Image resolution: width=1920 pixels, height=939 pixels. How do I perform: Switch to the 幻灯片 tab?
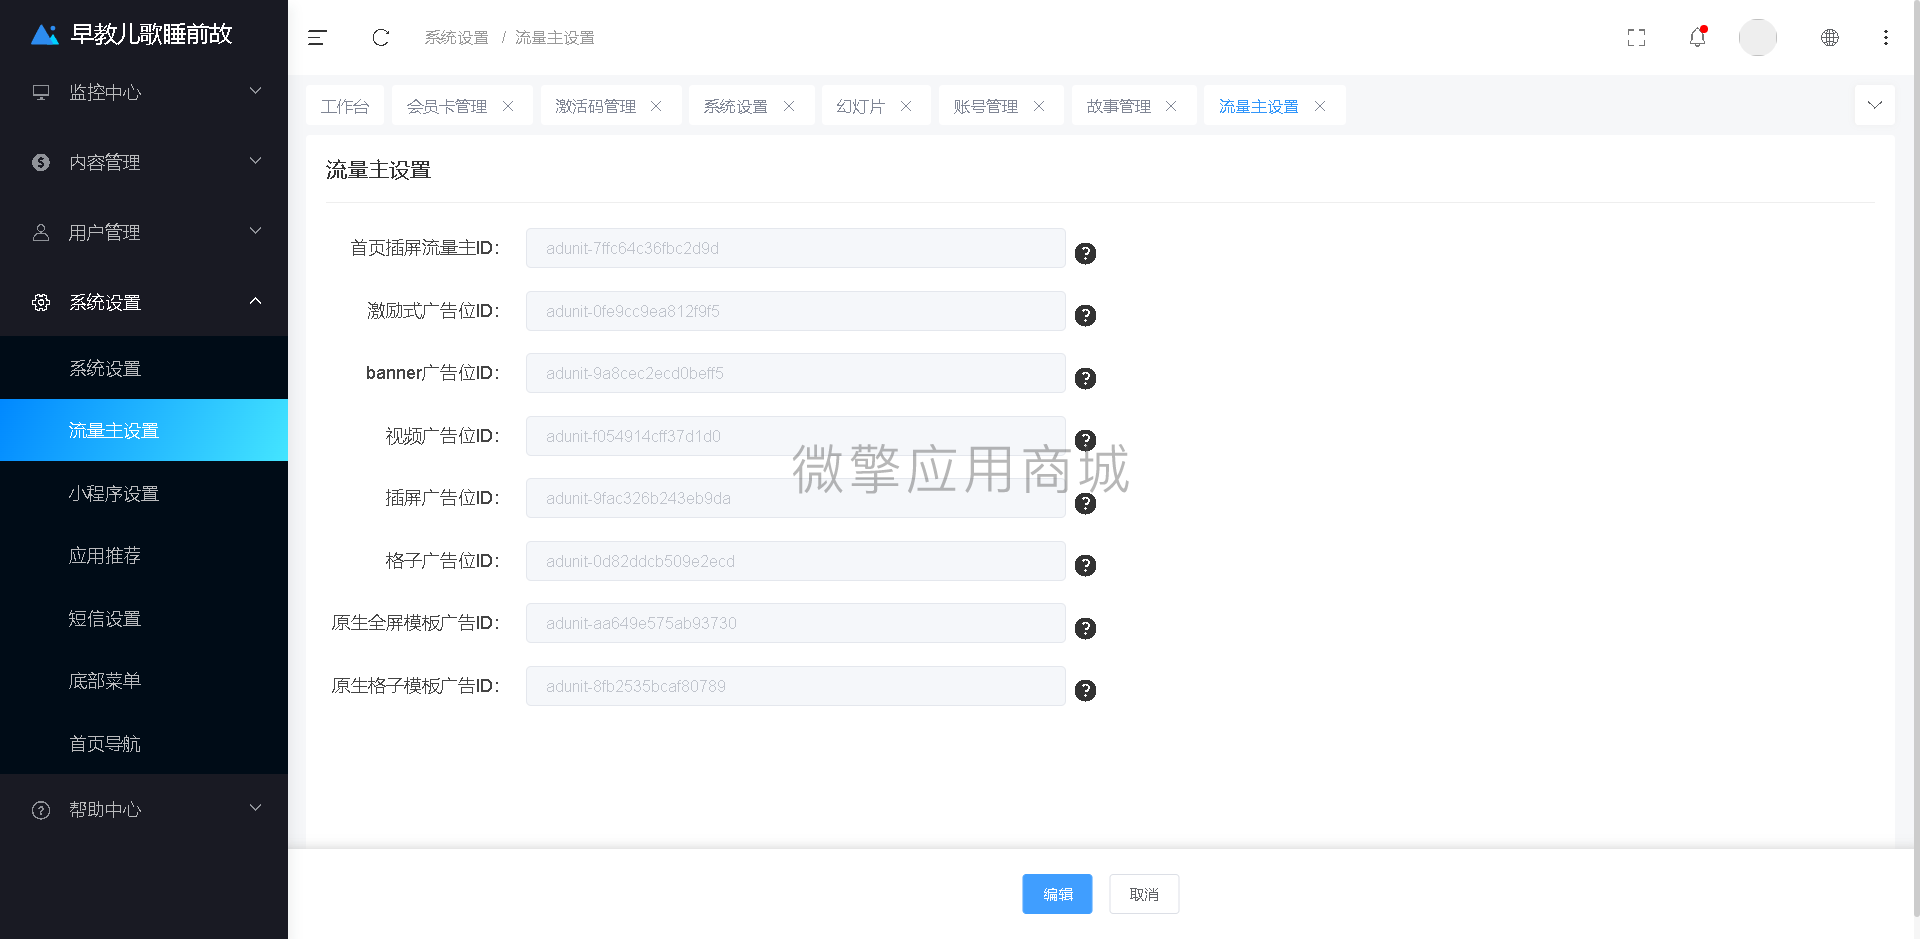(861, 106)
